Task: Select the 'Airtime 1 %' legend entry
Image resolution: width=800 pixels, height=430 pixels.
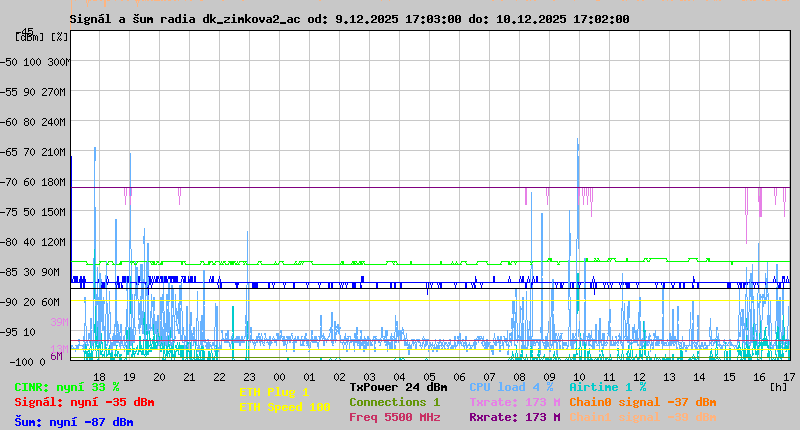Action: 608,387
